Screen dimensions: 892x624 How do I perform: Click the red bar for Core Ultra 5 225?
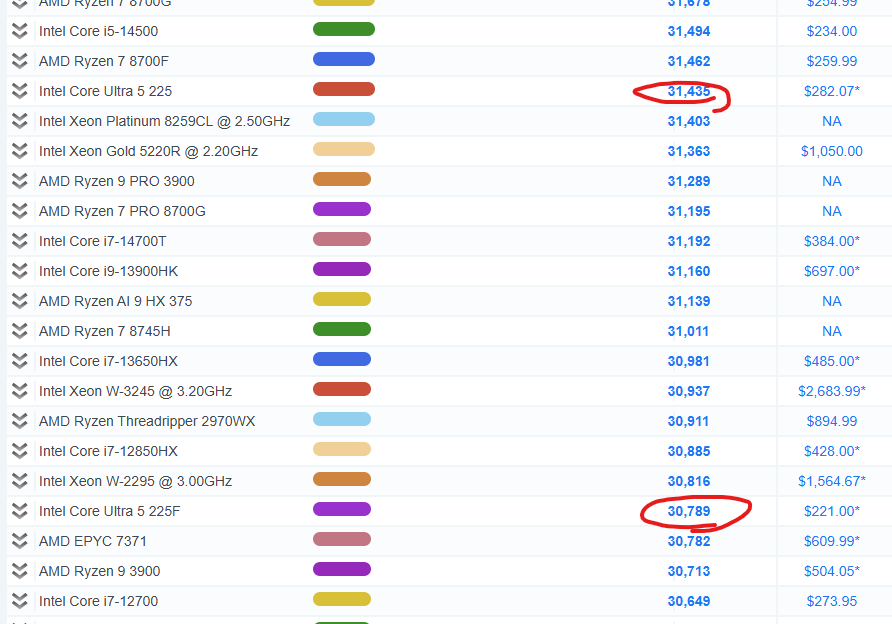pos(344,89)
